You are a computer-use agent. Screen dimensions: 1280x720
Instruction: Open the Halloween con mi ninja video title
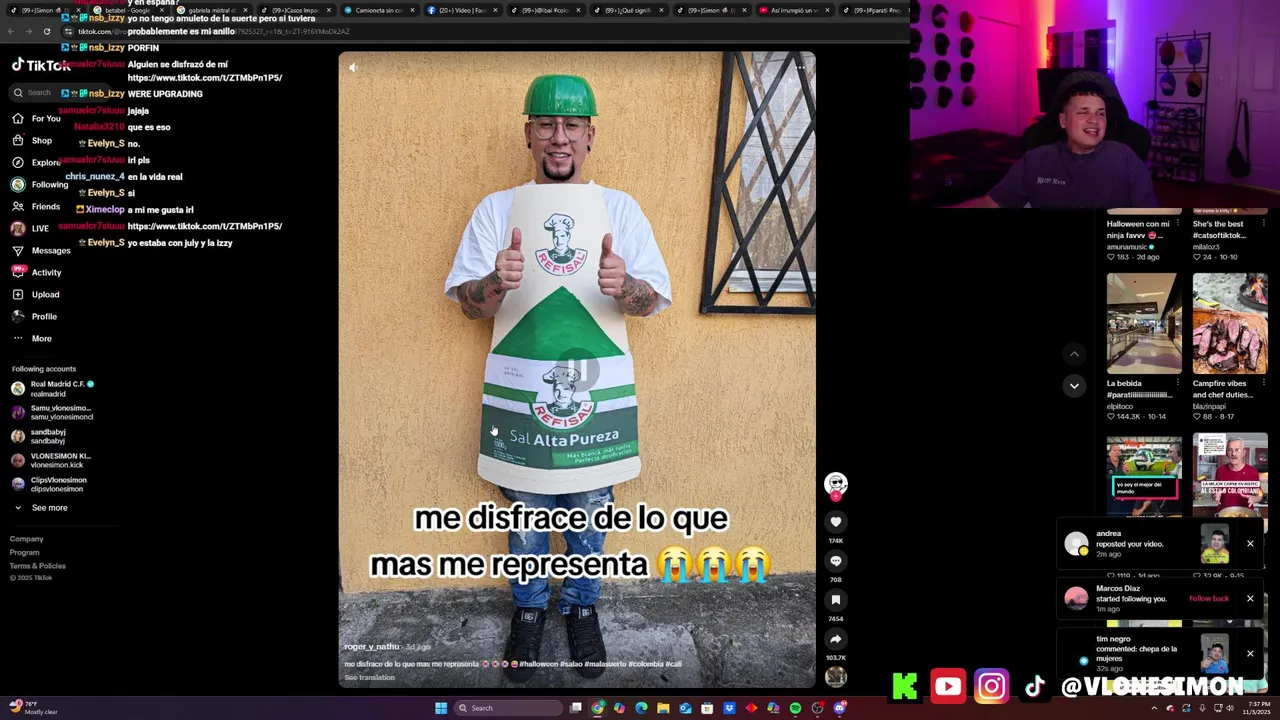click(1138, 230)
